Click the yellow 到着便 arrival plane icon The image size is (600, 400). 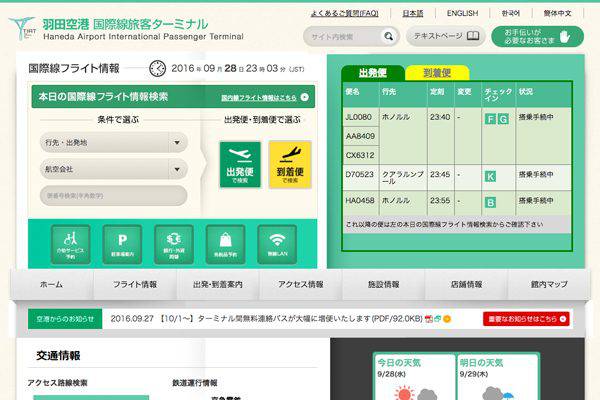290,165
